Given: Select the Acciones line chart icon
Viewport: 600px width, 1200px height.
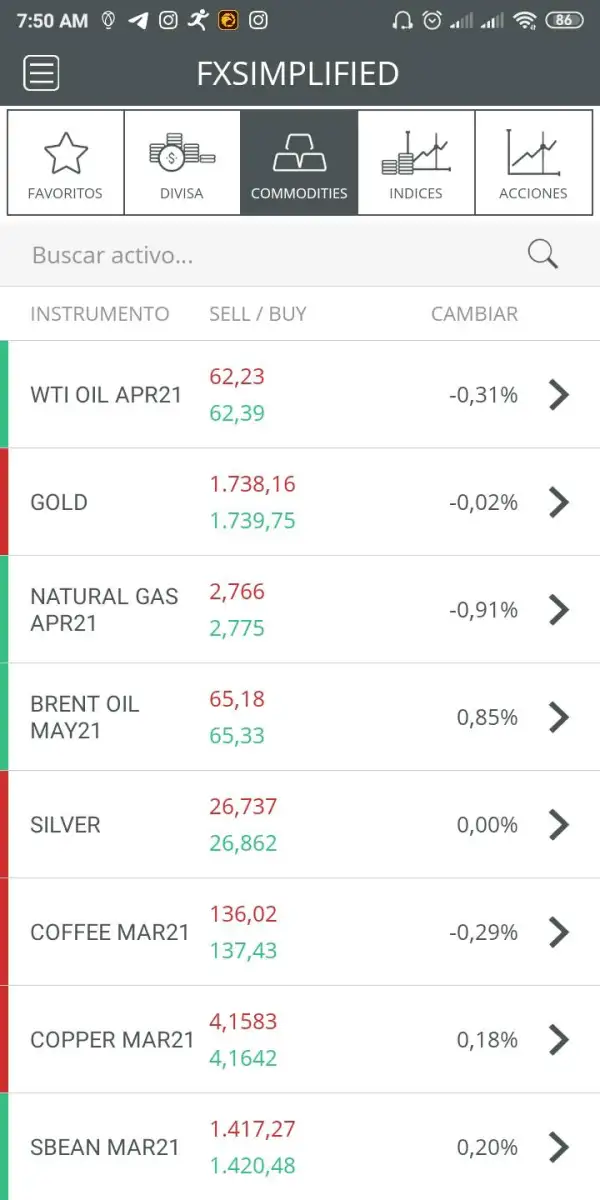Looking at the screenshot, I should click(x=533, y=154).
